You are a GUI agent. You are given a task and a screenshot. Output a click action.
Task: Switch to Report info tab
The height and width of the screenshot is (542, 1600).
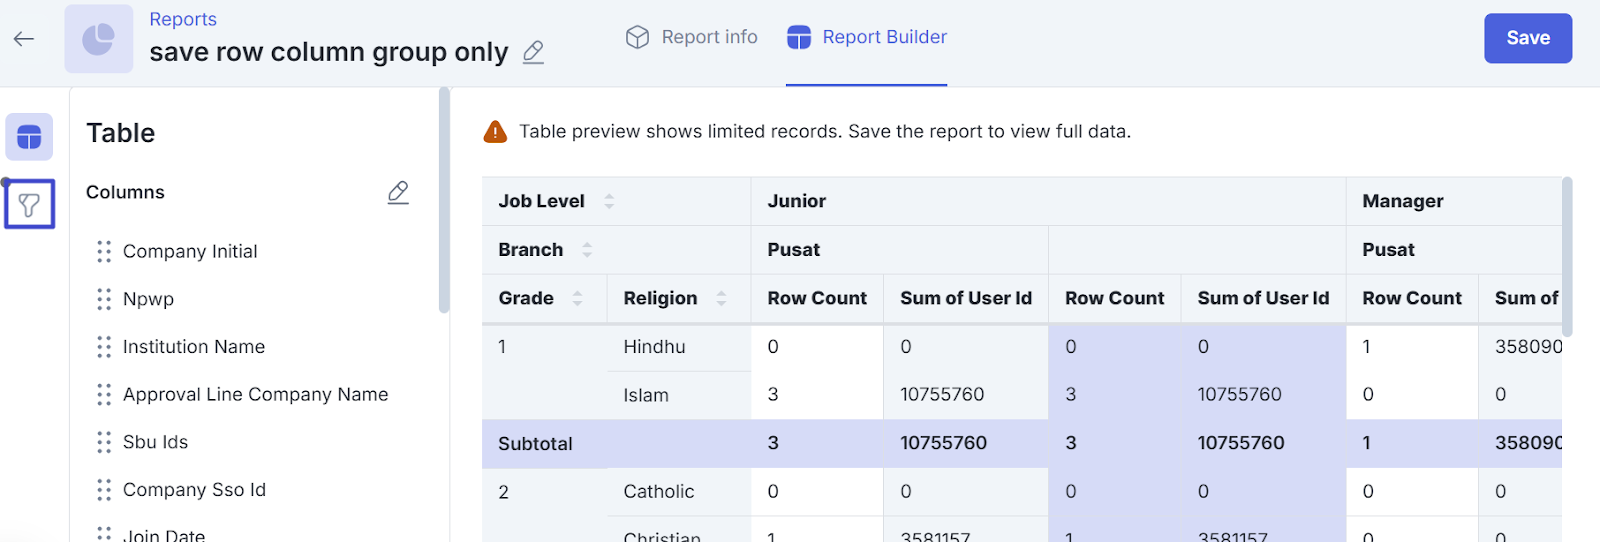(x=692, y=37)
